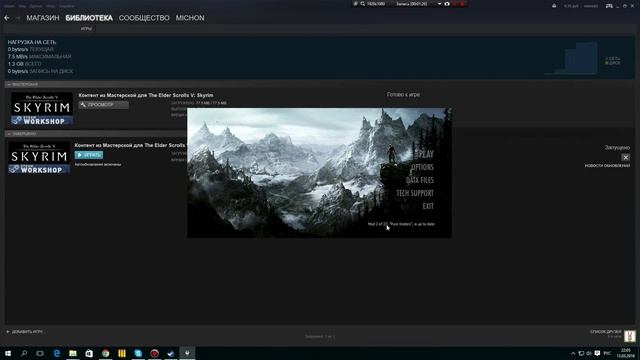The width and height of the screenshot is (640, 360).
Task: Open the БИБЛИОТЕКА library section
Action: [89, 18]
